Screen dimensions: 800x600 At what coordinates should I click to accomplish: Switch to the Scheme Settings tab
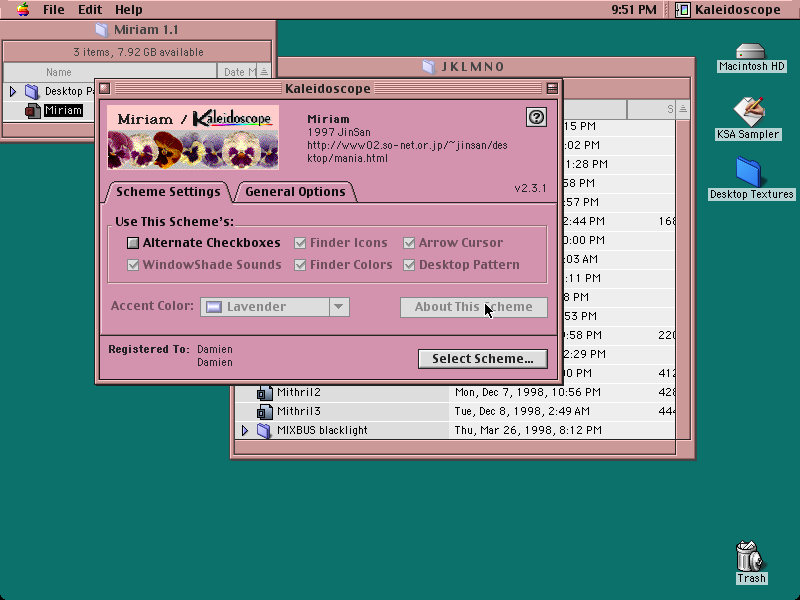click(168, 192)
